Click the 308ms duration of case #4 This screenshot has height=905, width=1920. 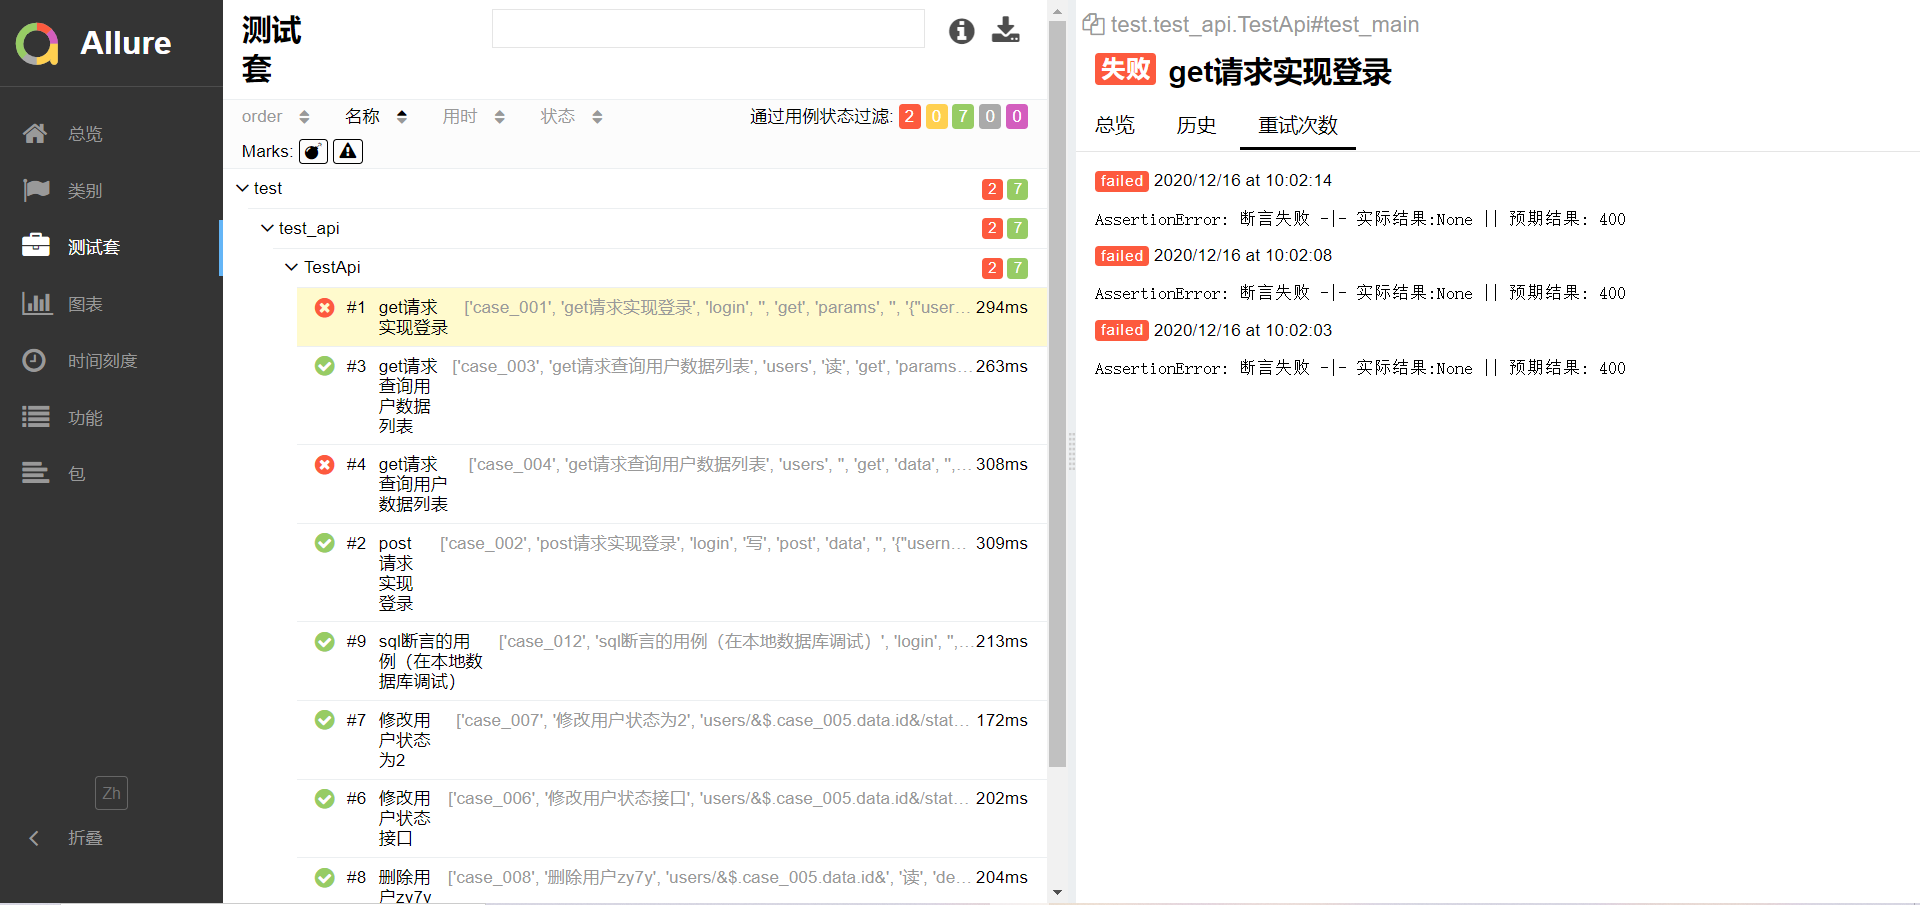1002,464
